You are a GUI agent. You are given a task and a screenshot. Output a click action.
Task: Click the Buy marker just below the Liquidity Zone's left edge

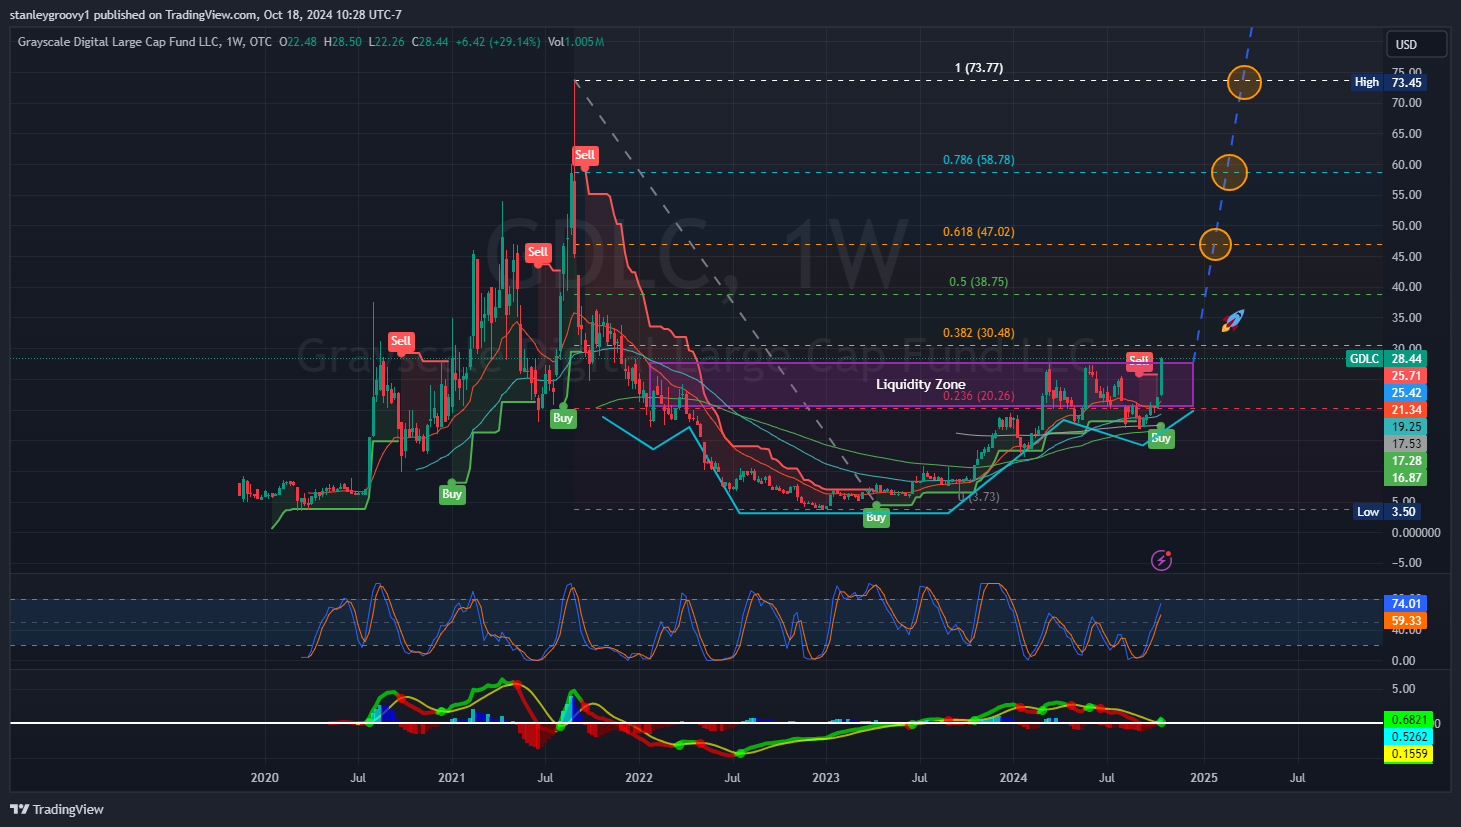[x=563, y=418]
